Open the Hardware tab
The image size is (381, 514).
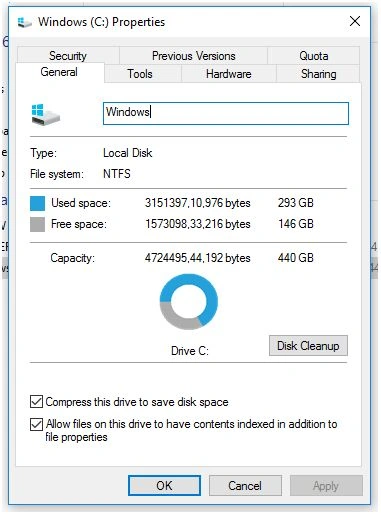coord(229,74)
